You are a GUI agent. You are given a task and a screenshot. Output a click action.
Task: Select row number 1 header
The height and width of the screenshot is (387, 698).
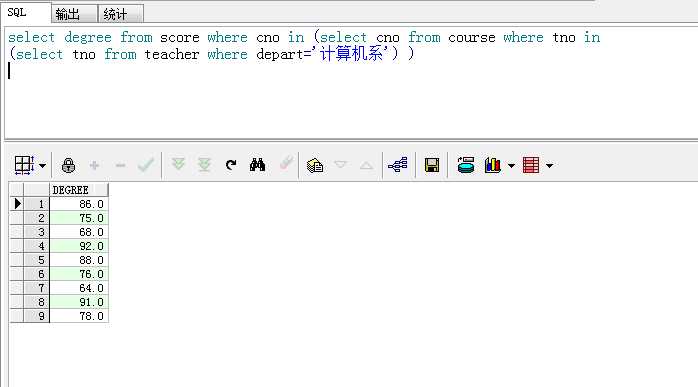(x=36, y=204)
